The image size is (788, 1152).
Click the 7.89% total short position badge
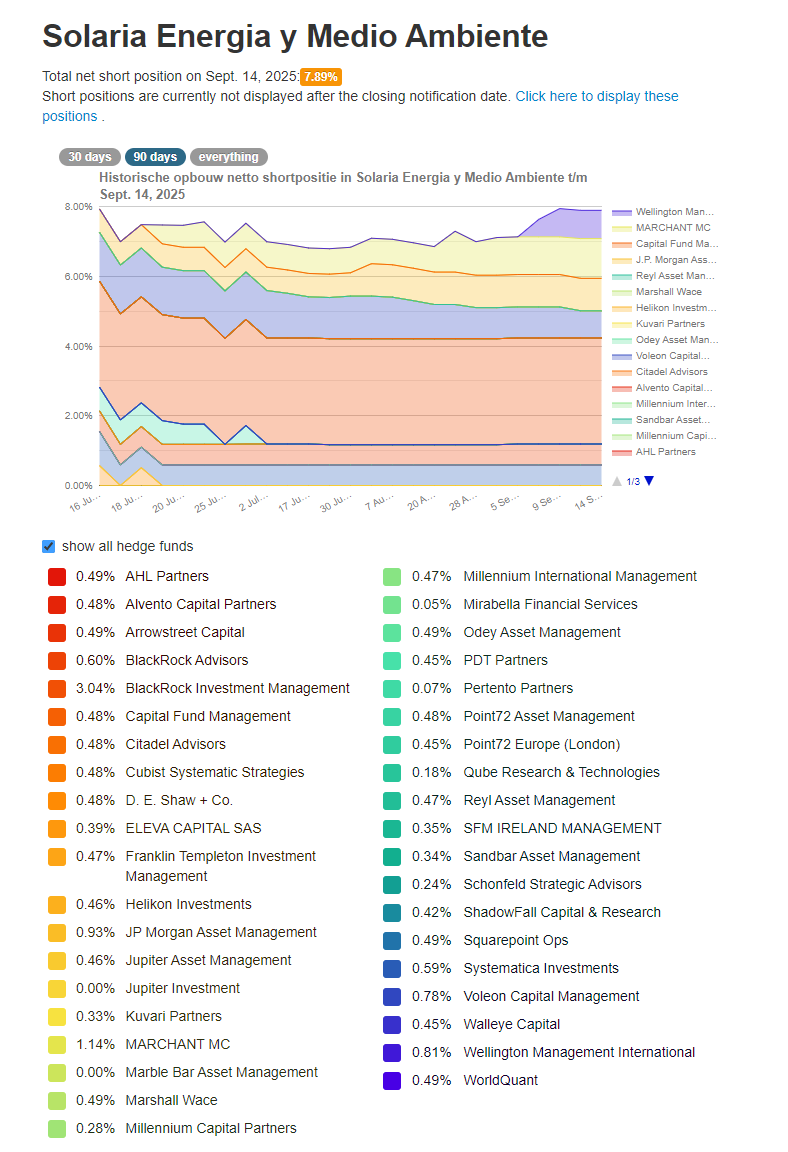[x=321, y=76]
